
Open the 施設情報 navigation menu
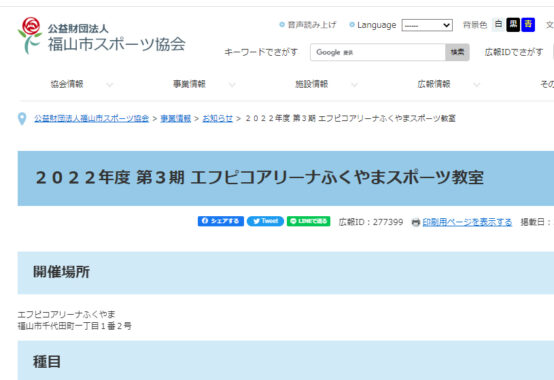tap(312, 84)
